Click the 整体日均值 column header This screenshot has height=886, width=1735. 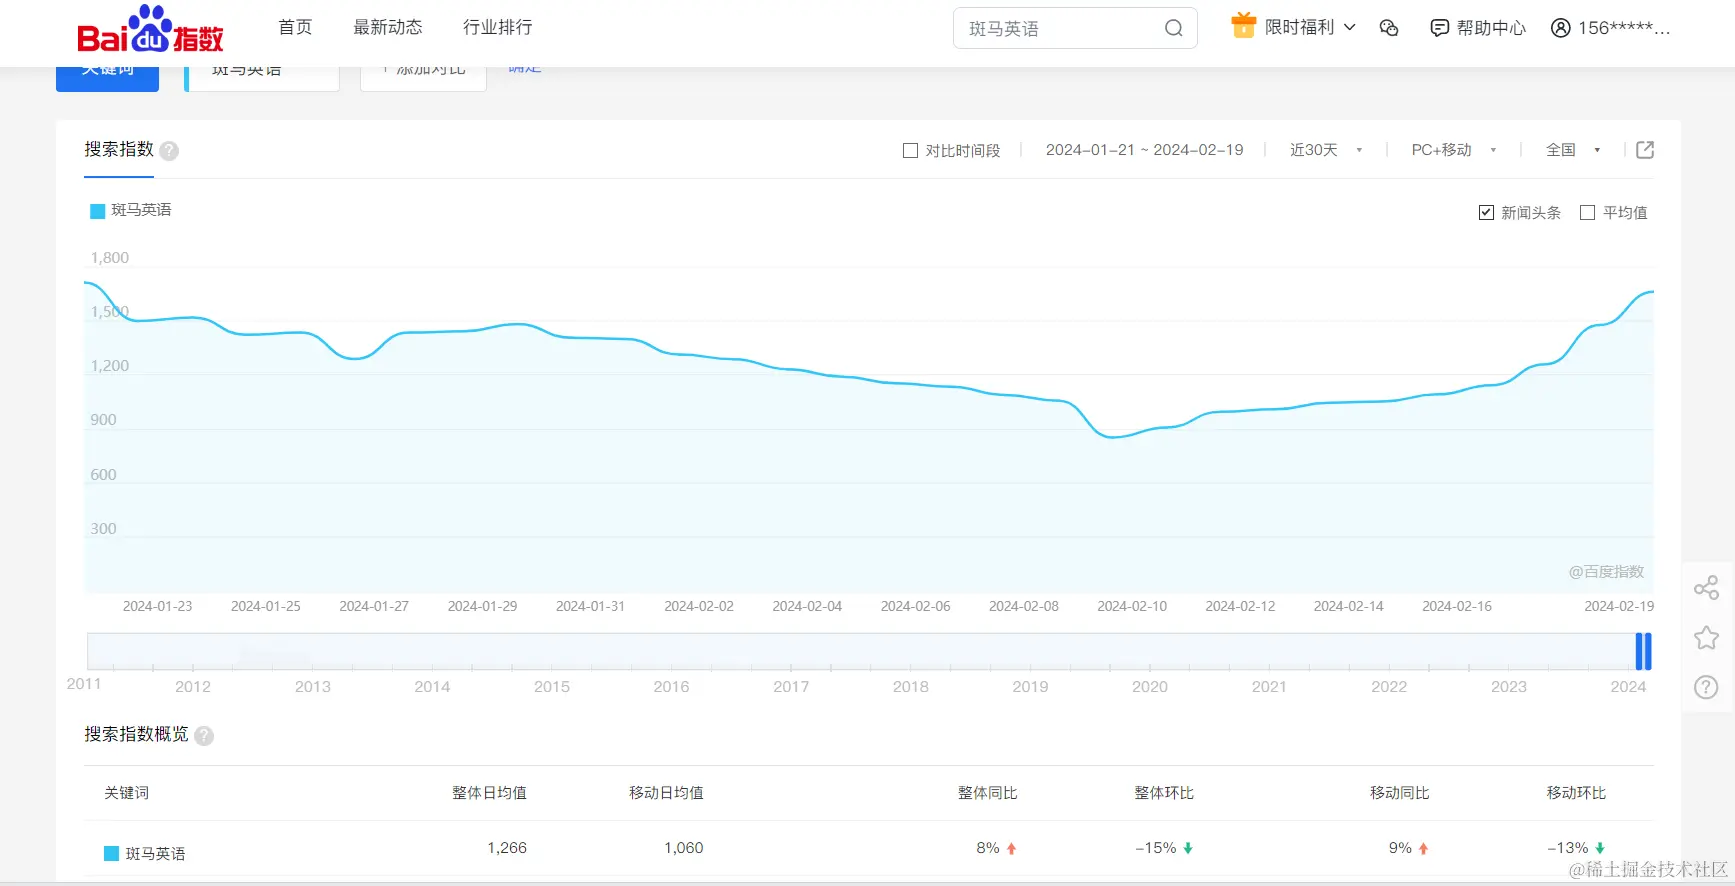coord(489,793)
